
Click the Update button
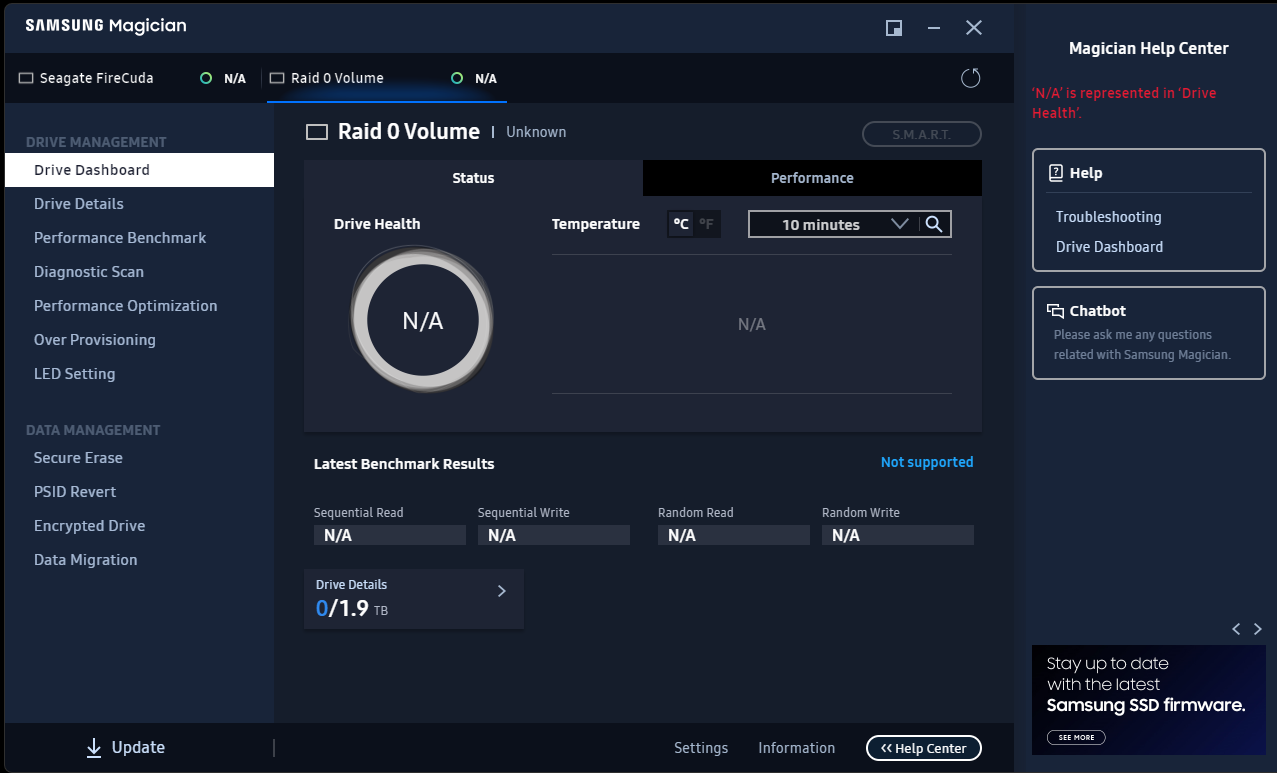(125, 748)
